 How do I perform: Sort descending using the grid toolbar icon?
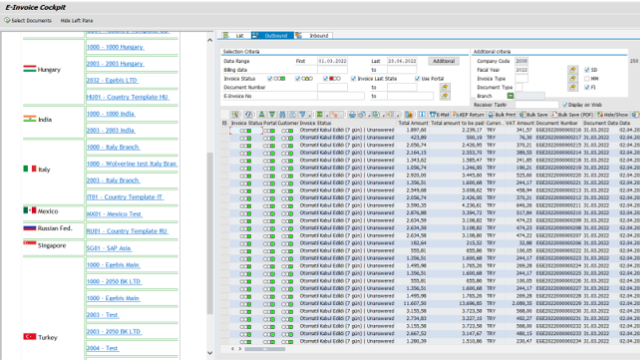[272, 115]
